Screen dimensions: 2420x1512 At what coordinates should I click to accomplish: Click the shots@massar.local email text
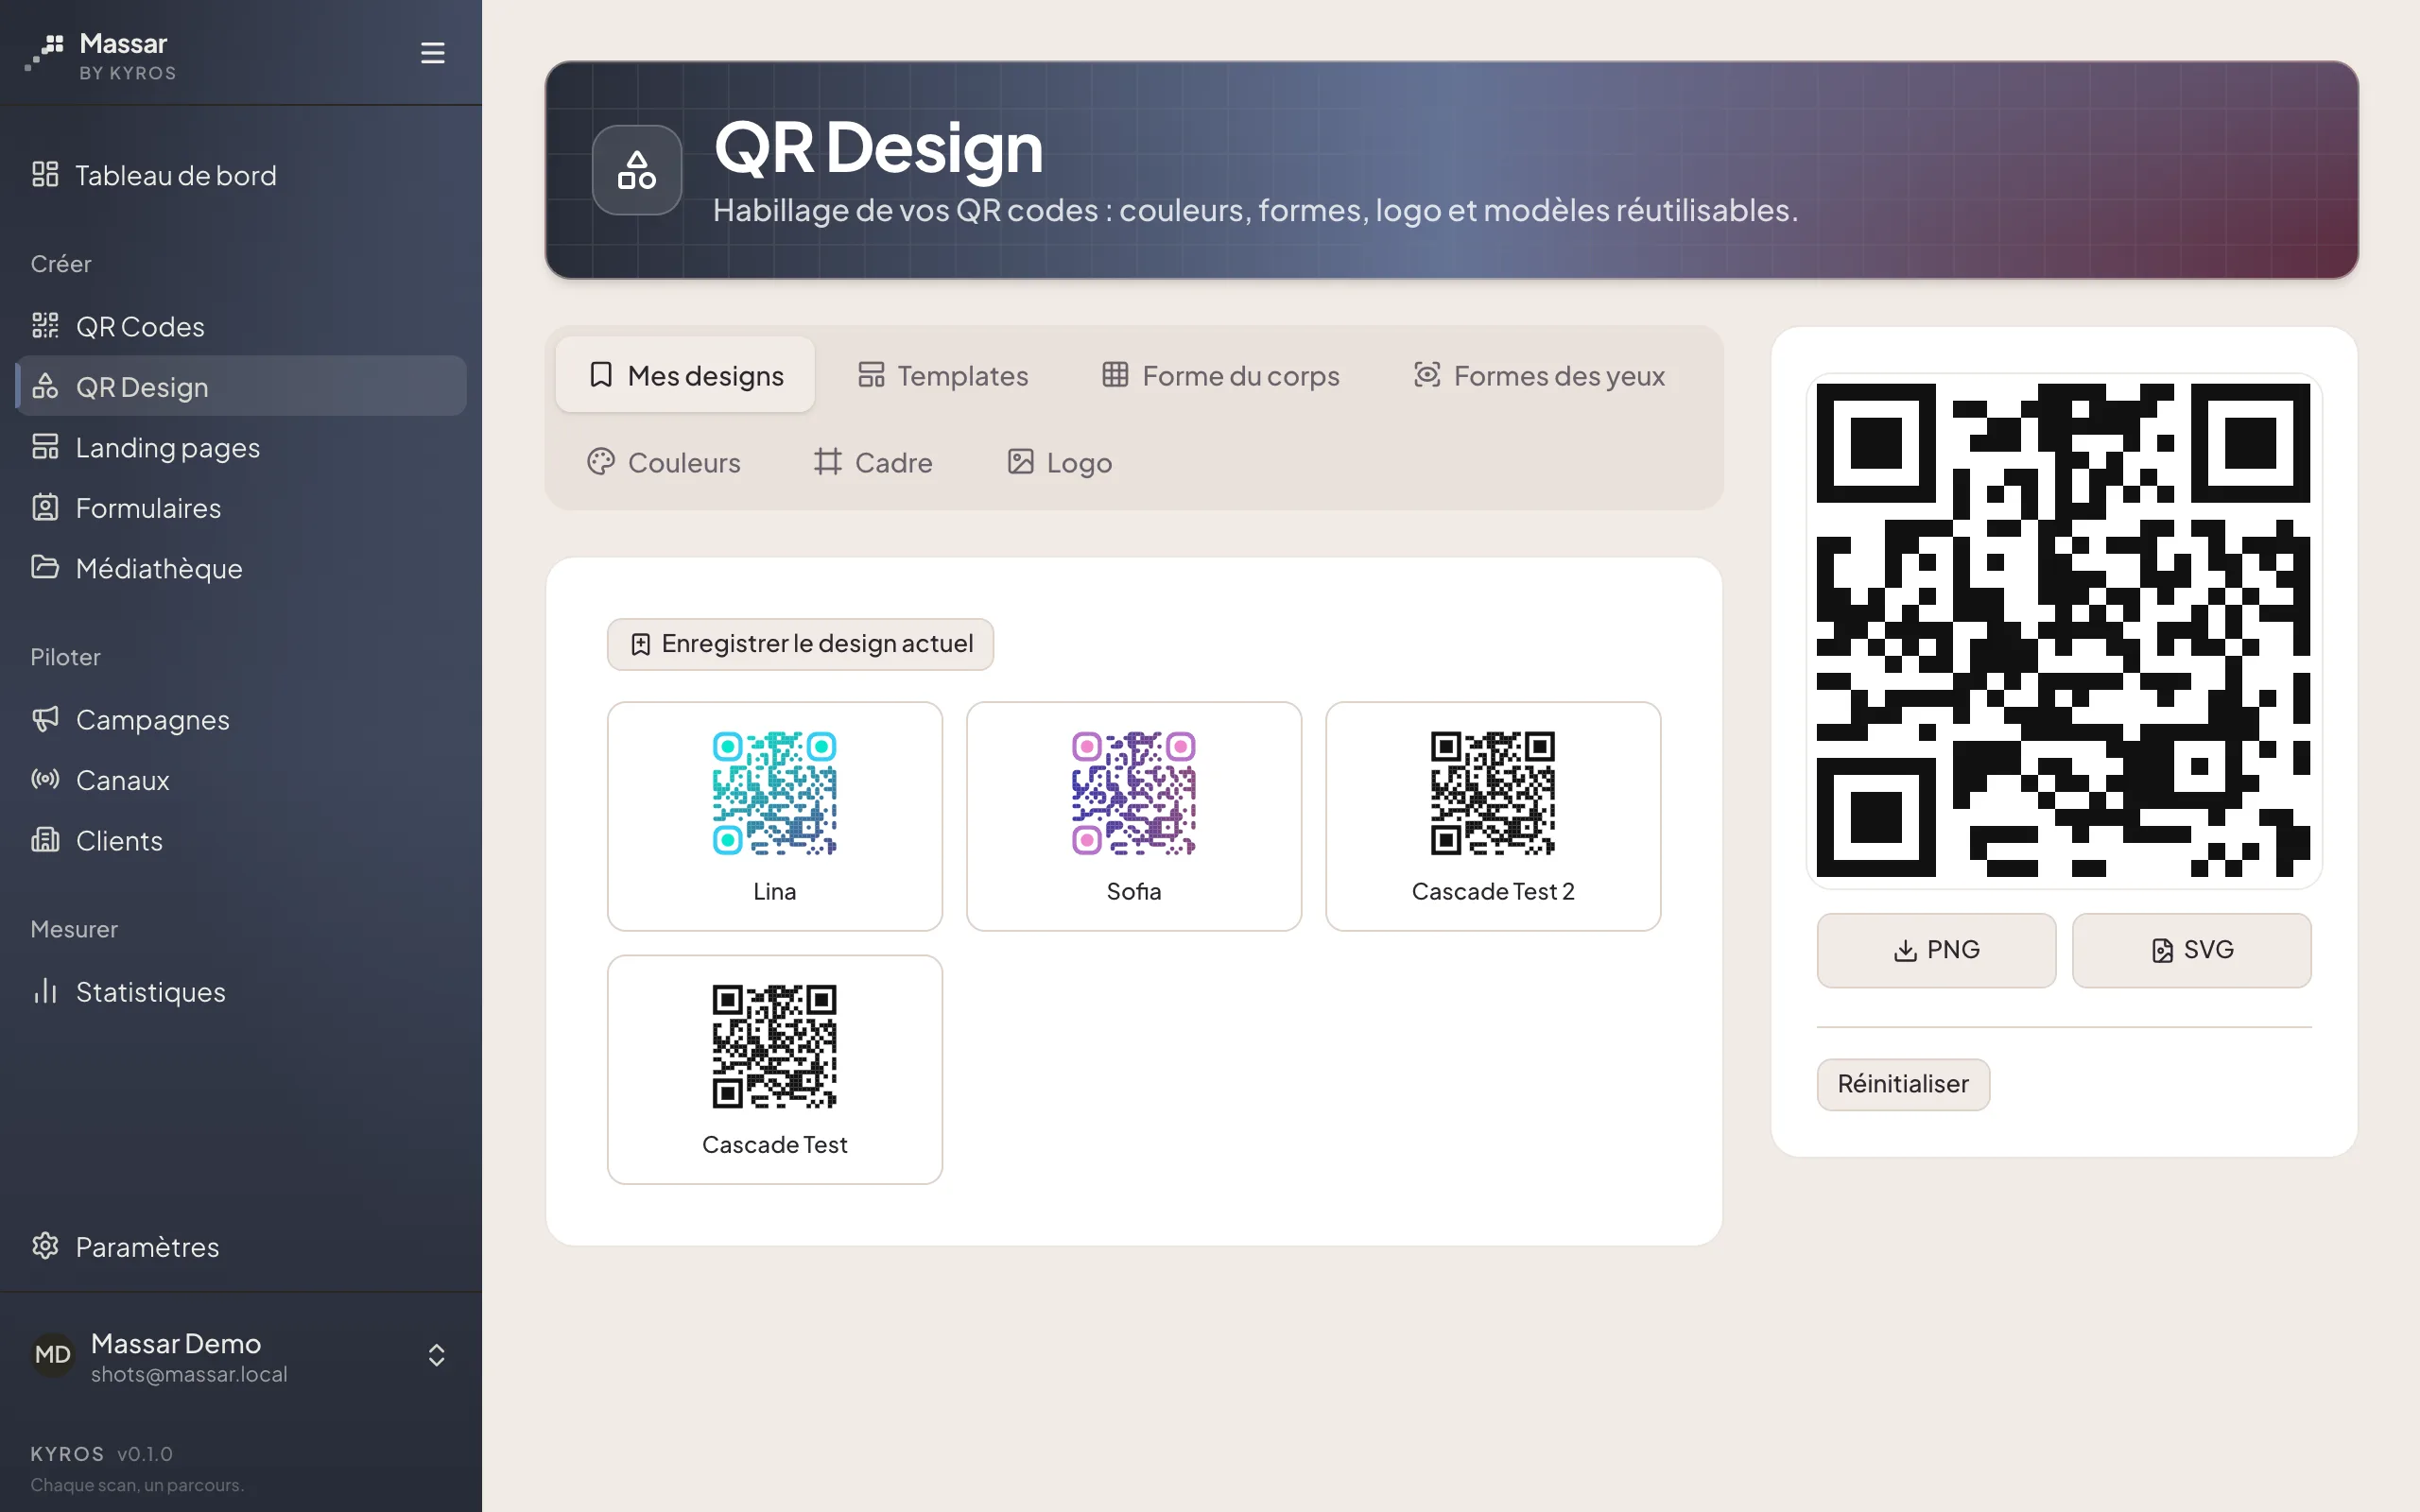pyautogui.click(x=189, y=1374)
